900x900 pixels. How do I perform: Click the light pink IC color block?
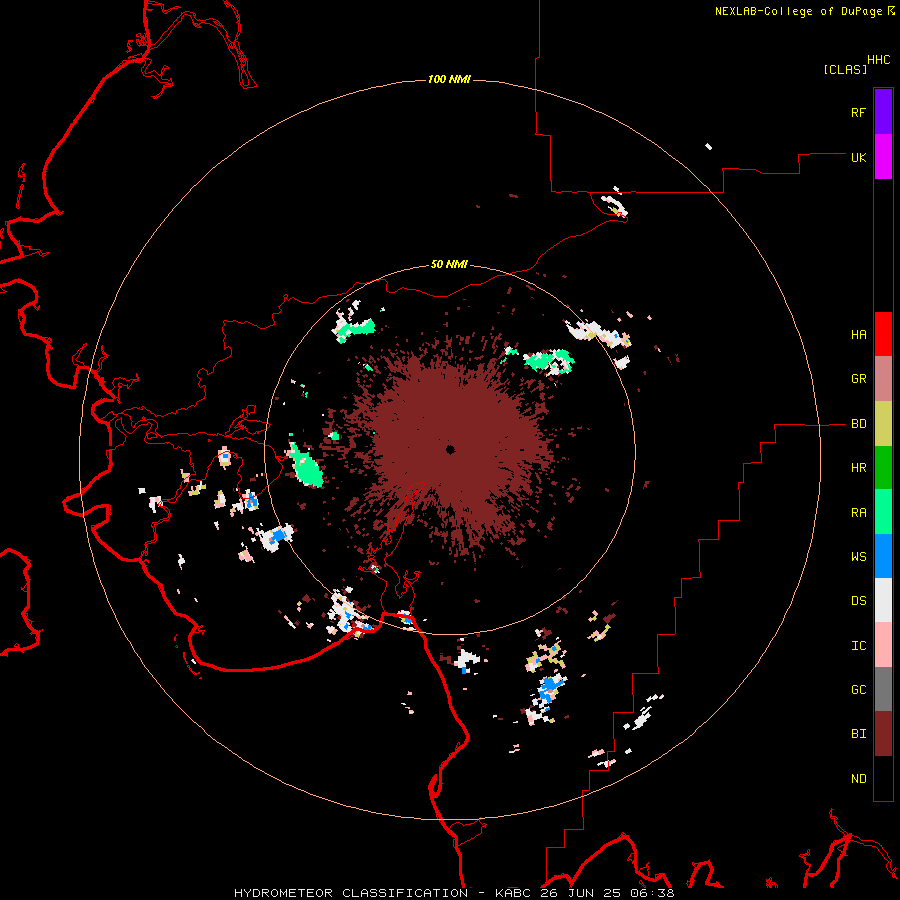coord(883,645)
